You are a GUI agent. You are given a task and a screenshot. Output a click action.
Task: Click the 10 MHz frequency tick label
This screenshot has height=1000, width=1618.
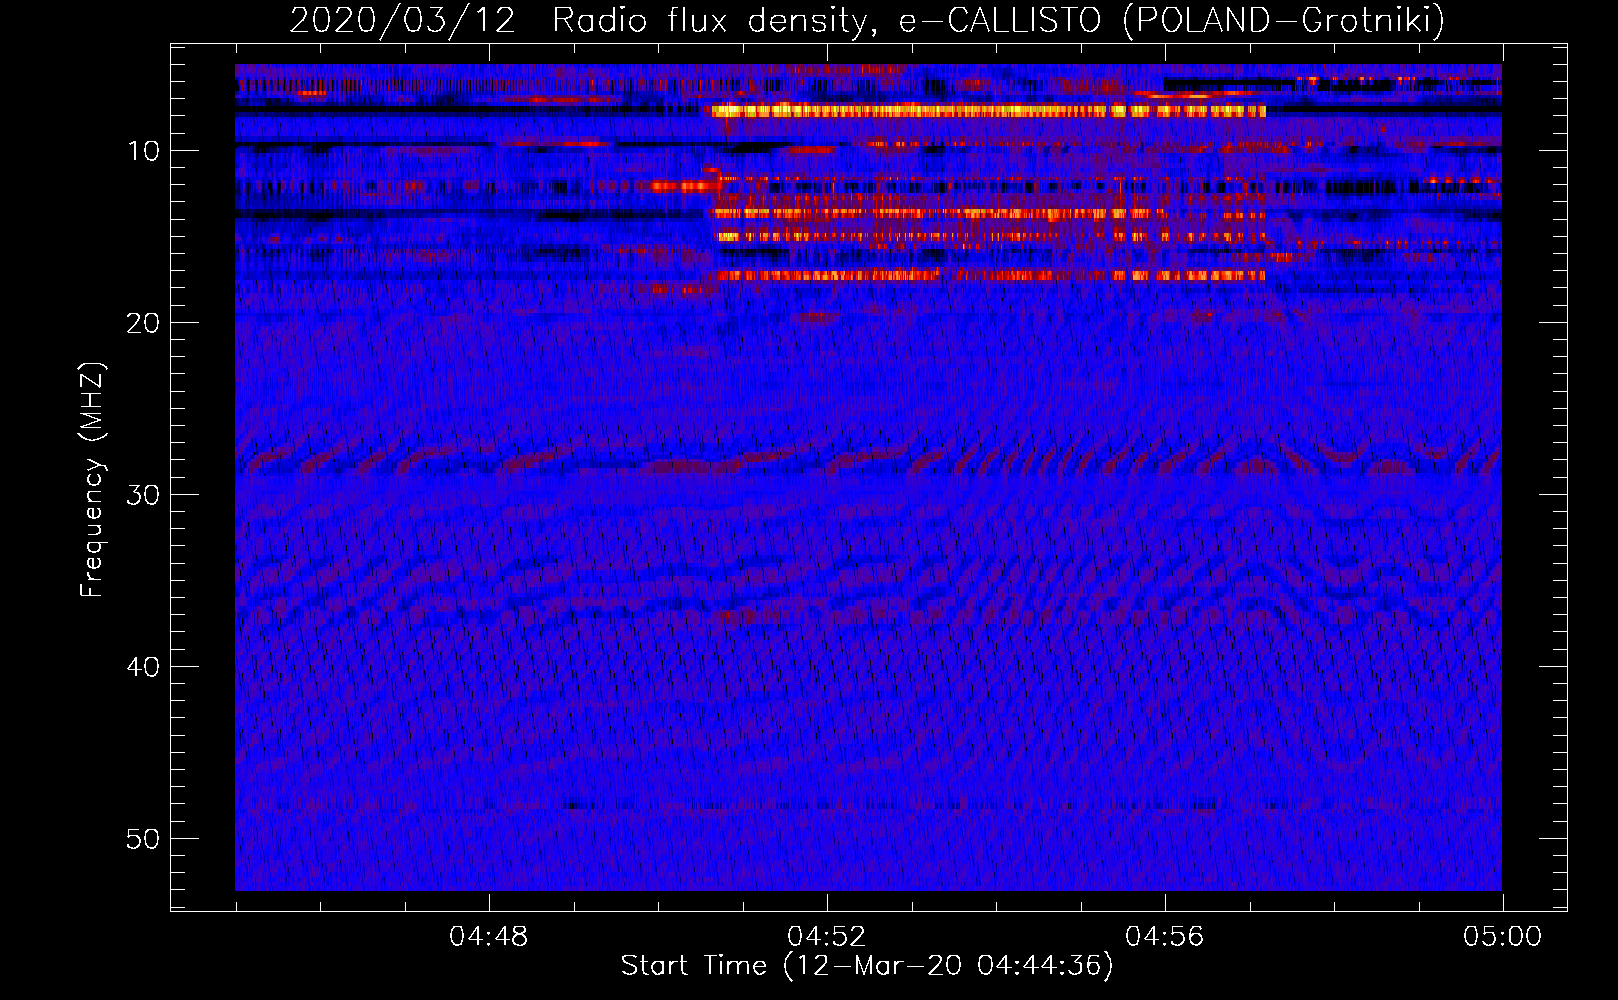tap(144, 151)
